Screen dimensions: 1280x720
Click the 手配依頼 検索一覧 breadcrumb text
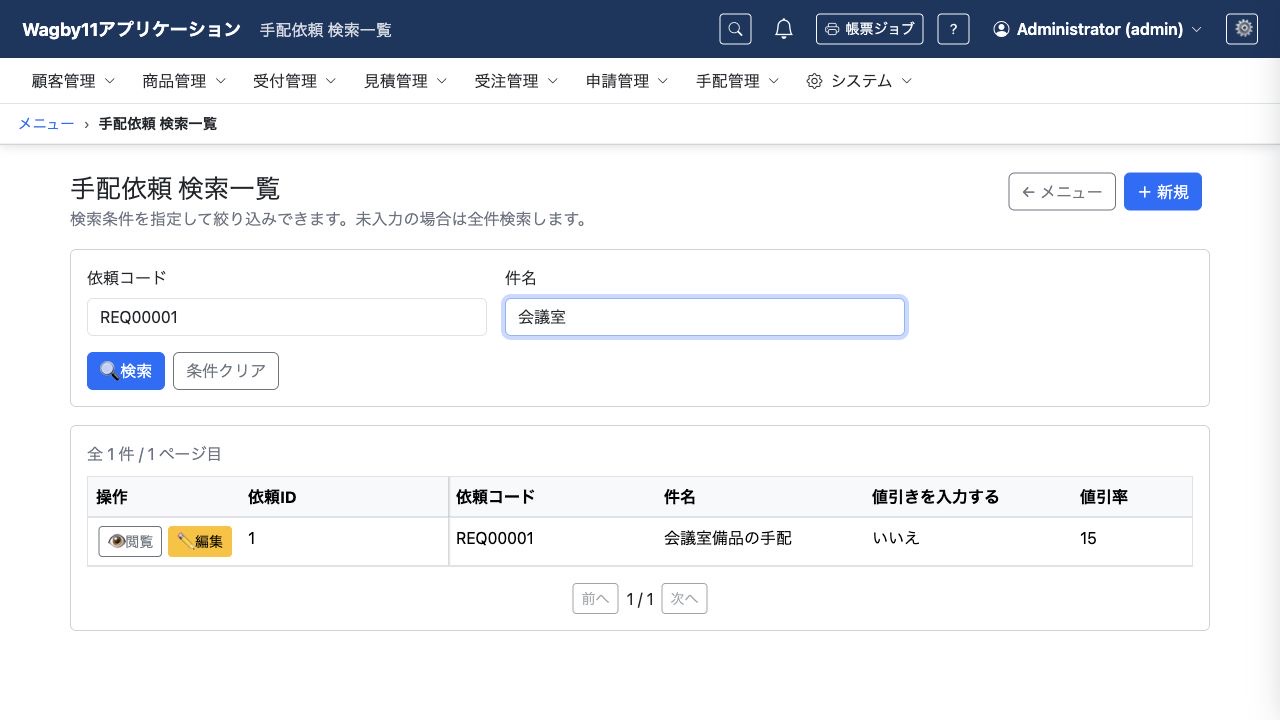(158, 124)
